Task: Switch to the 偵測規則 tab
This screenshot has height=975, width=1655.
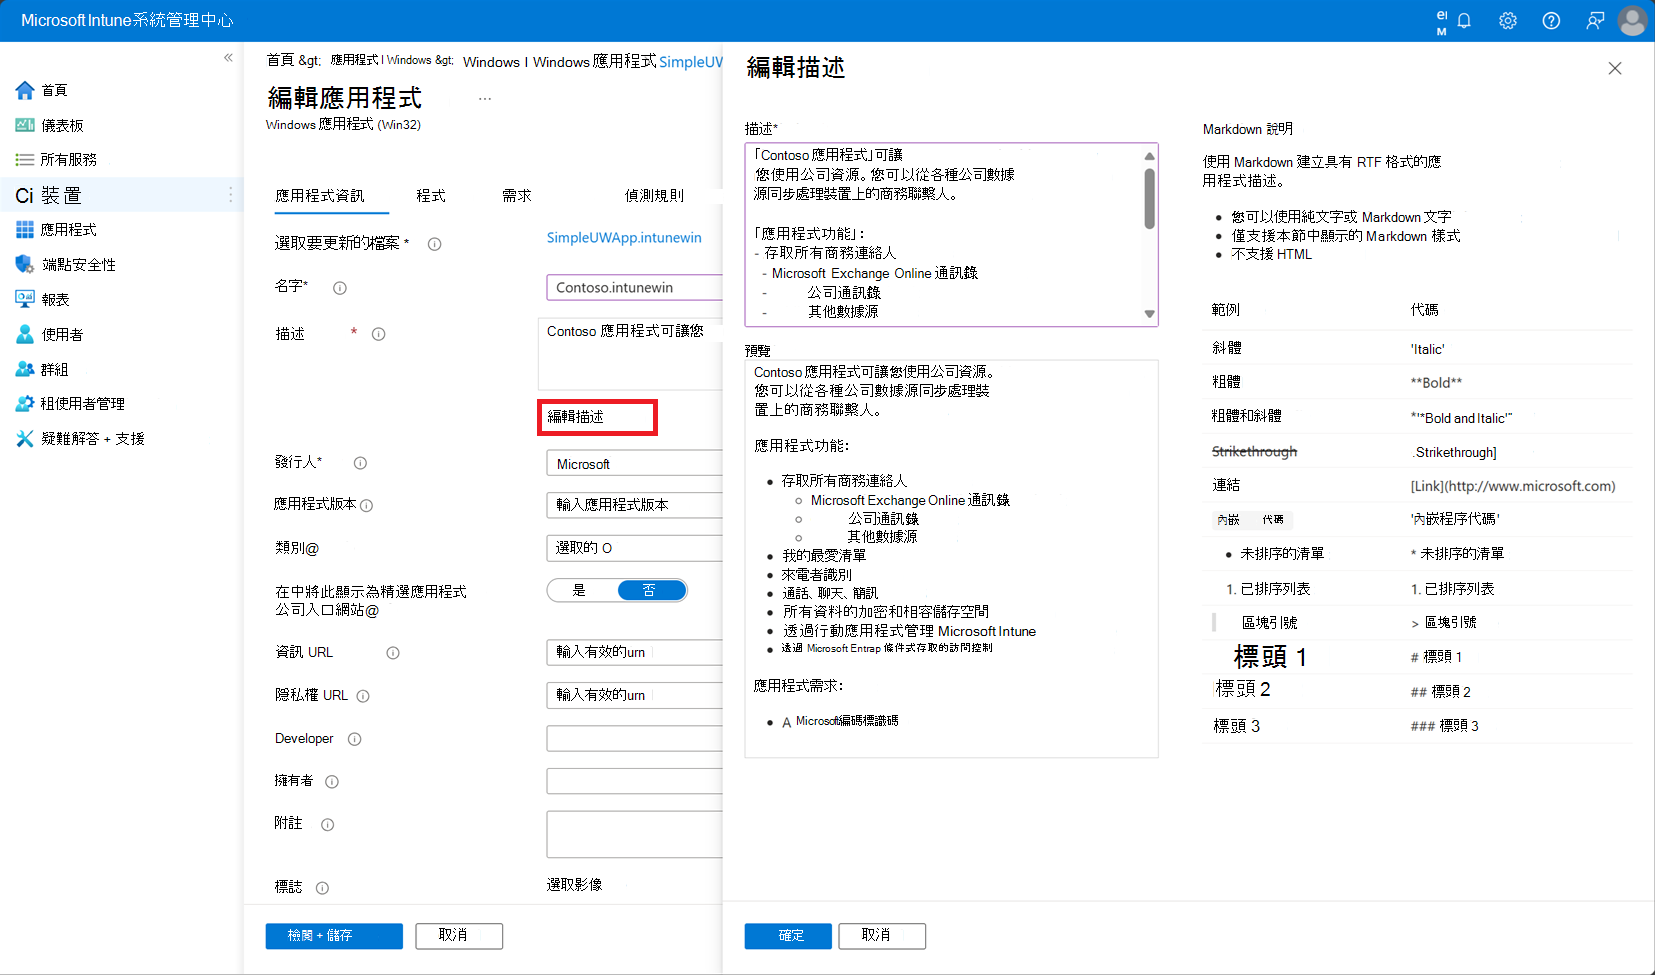Action: [654, 196]
